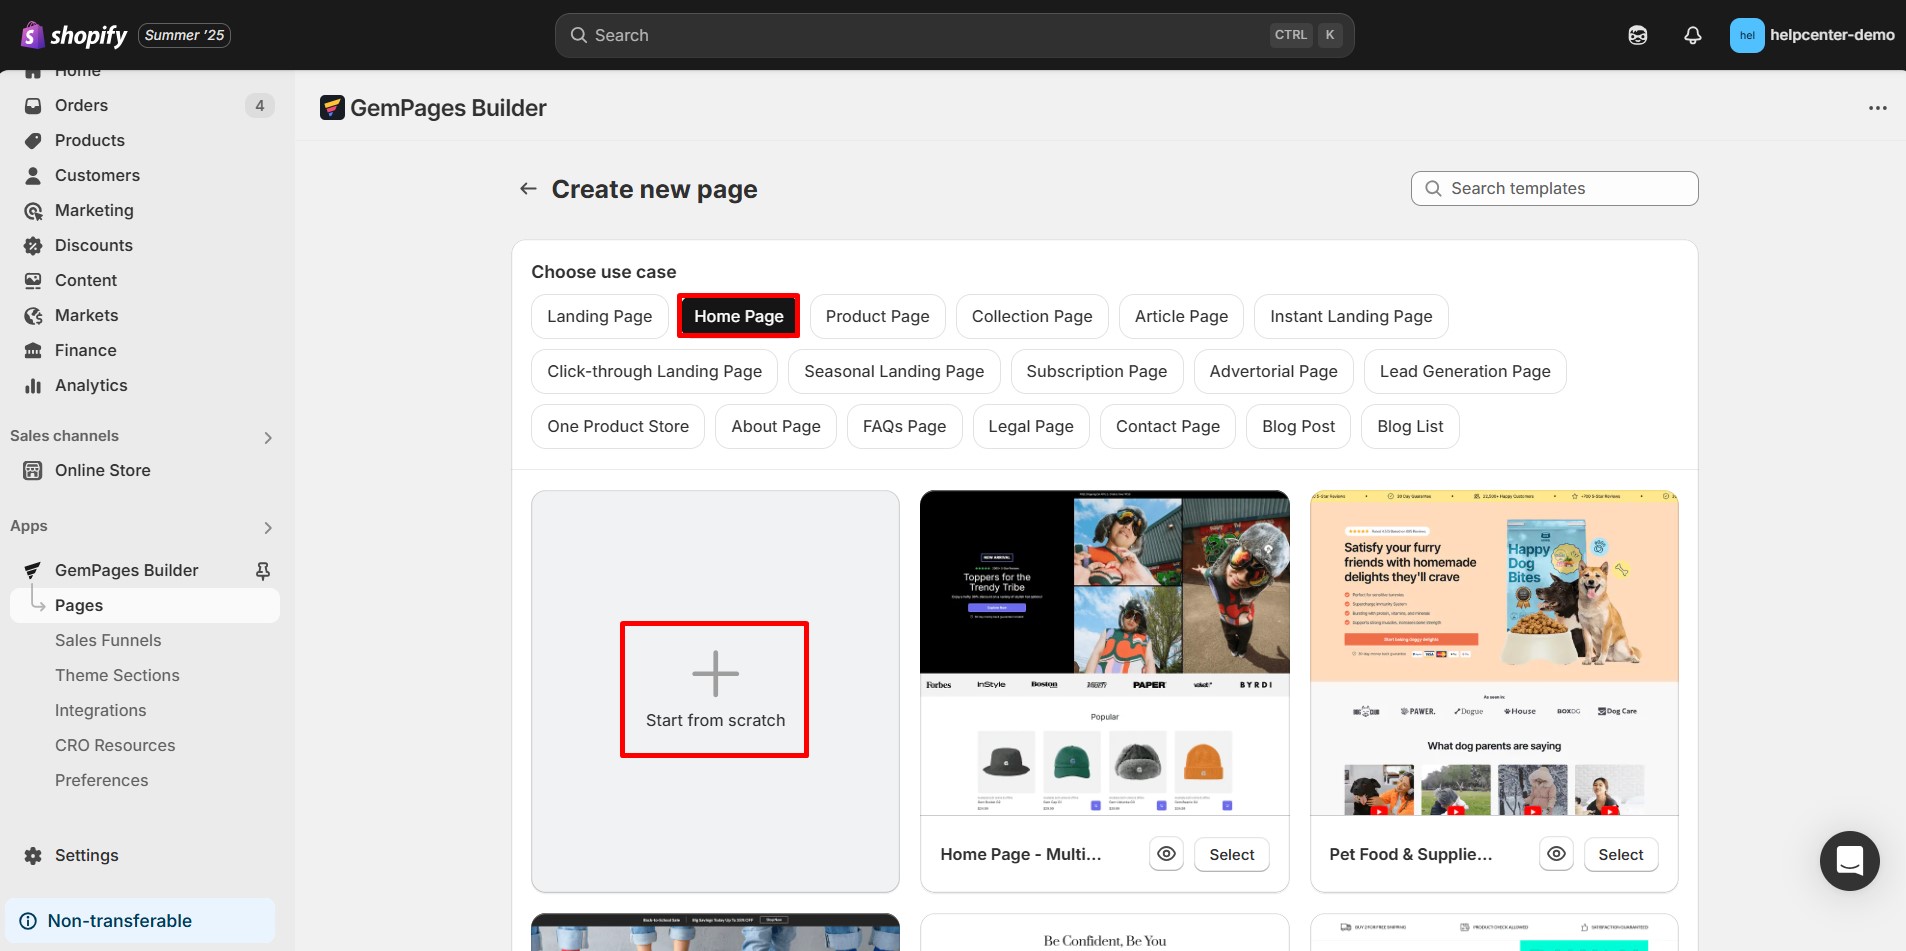Select Products from the Shopify sidebar
The image size is (1906, 951).
click(89, 140)
